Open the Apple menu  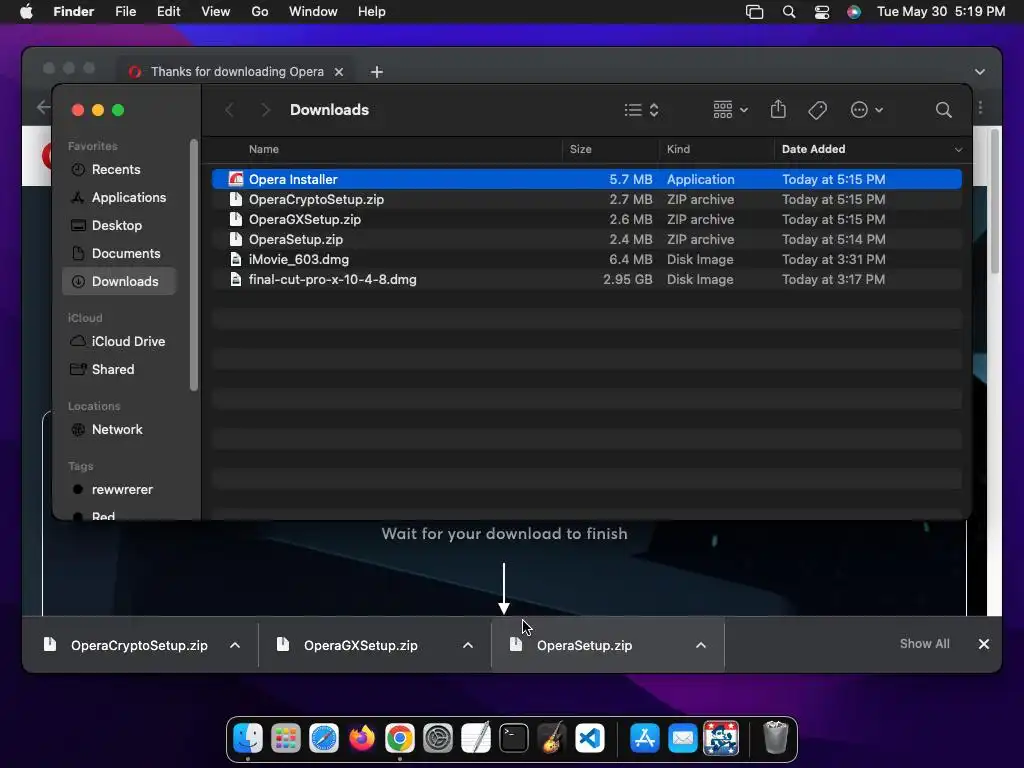pos(26,12)
